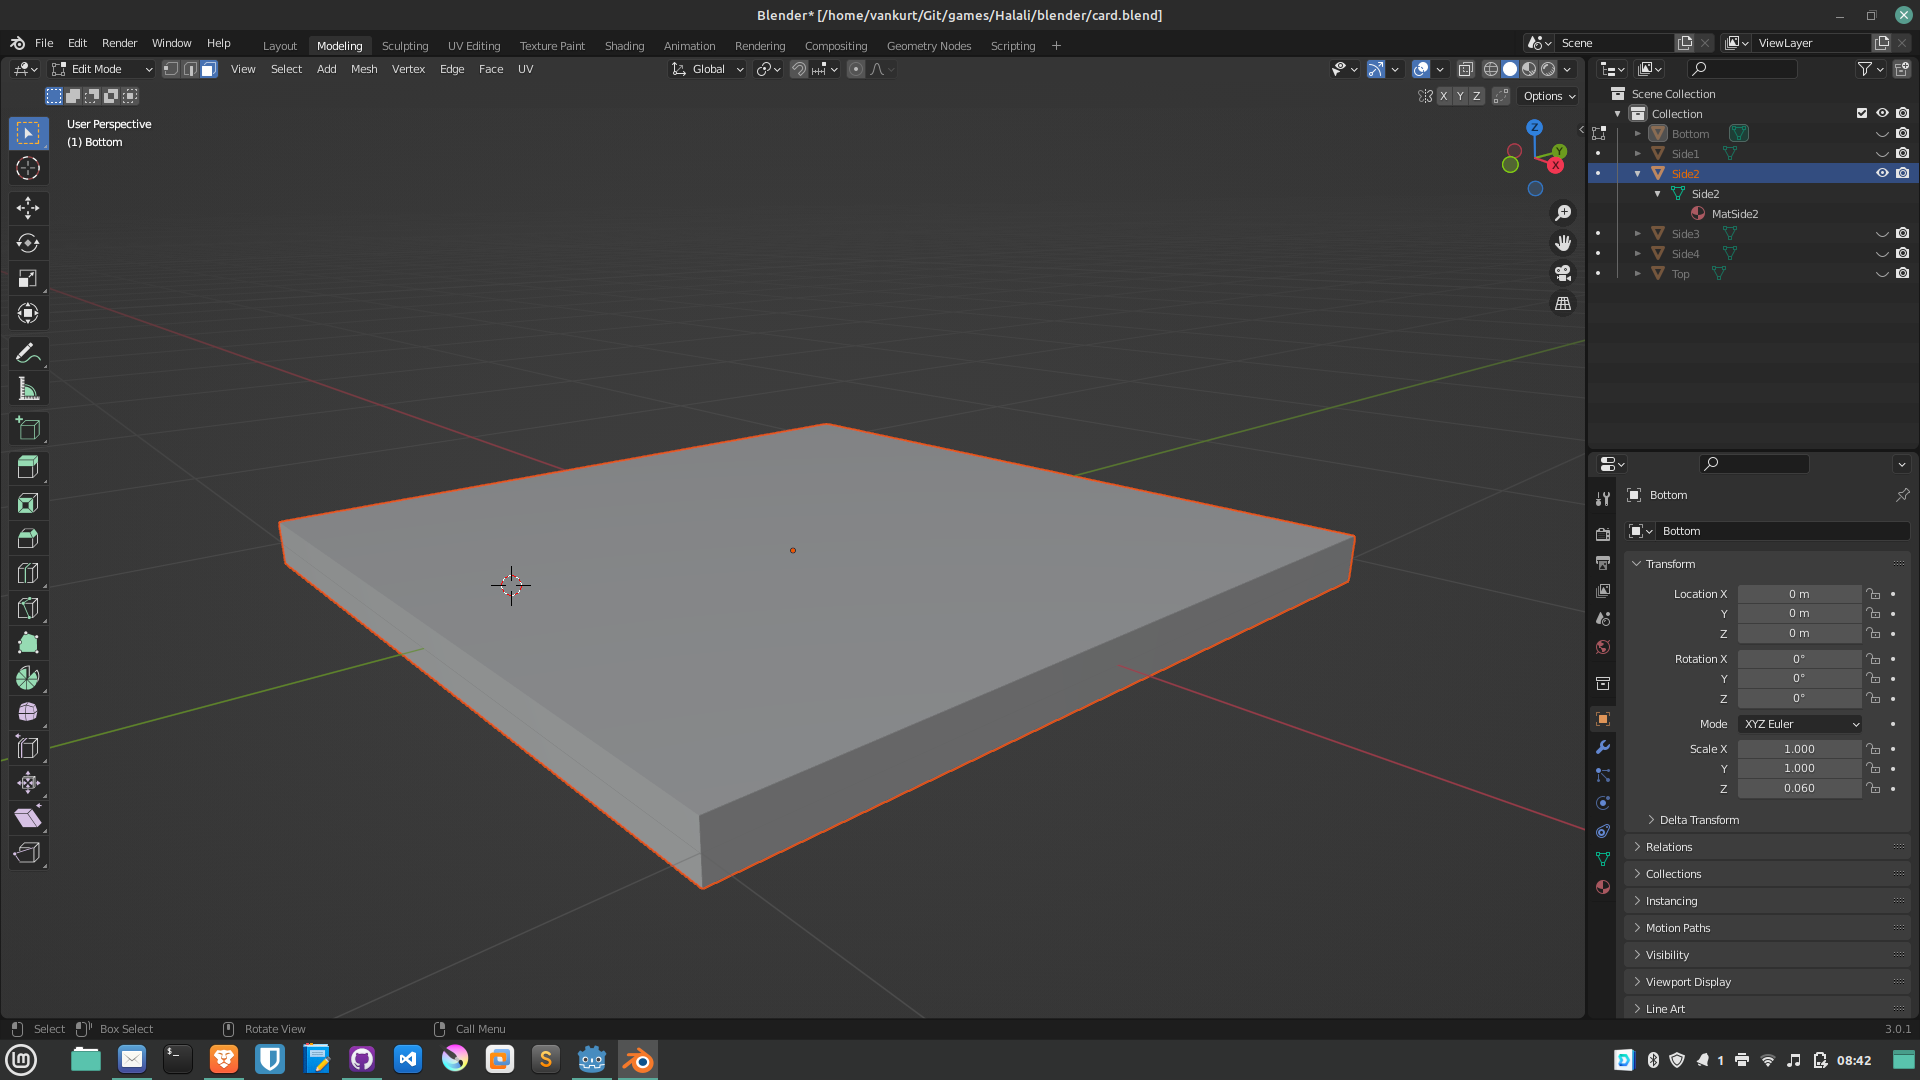Image resolution: width=1920 pixels, height=1080 pixels.
Task: Click the Mesh menu item
Action: pos(363,69)
